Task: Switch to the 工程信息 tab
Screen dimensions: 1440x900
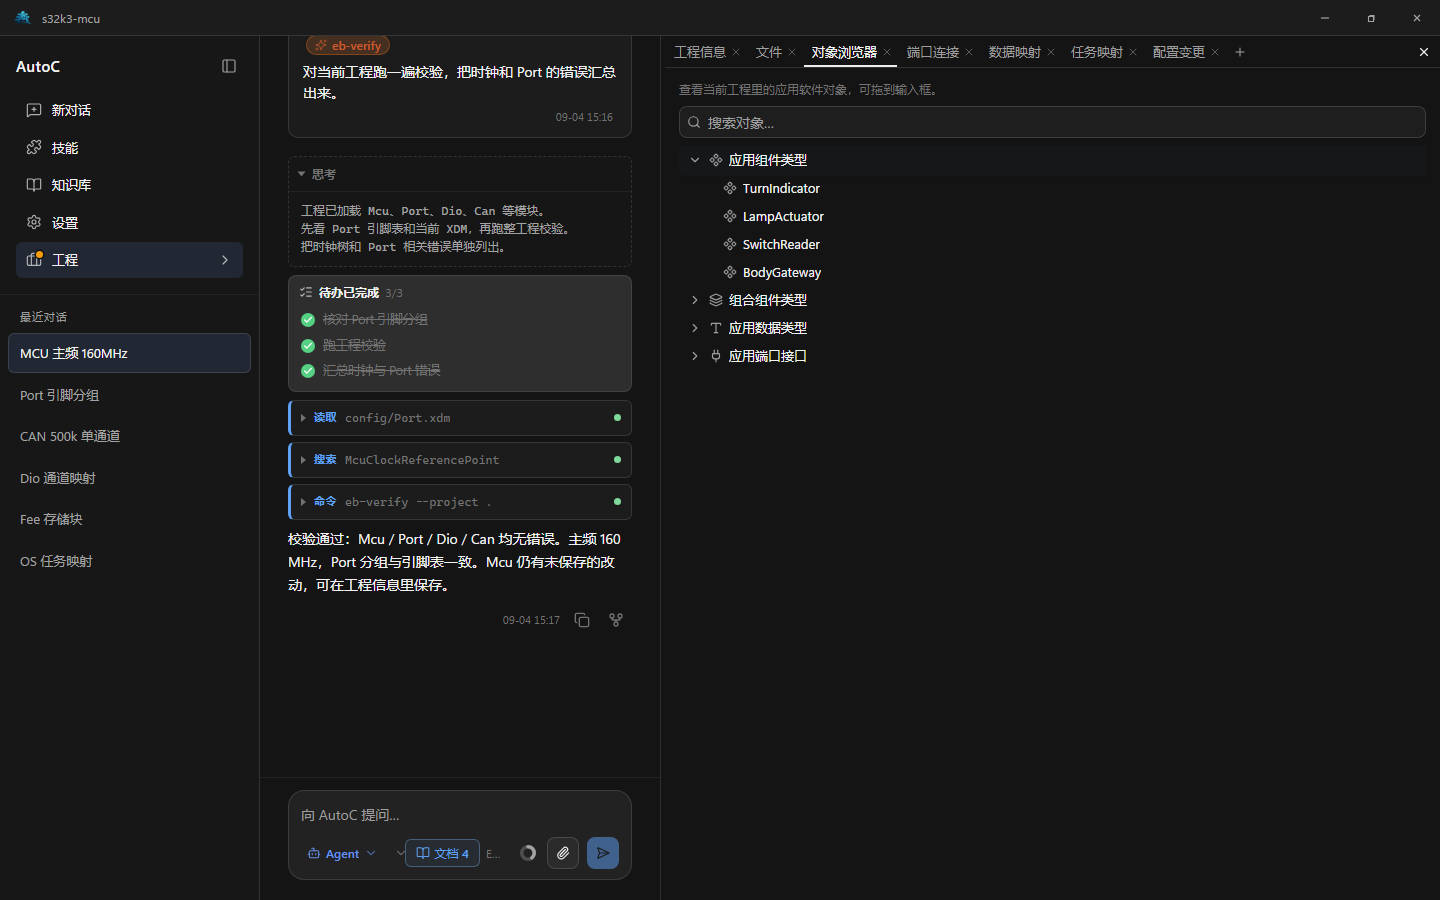Action: click(700, 52)
